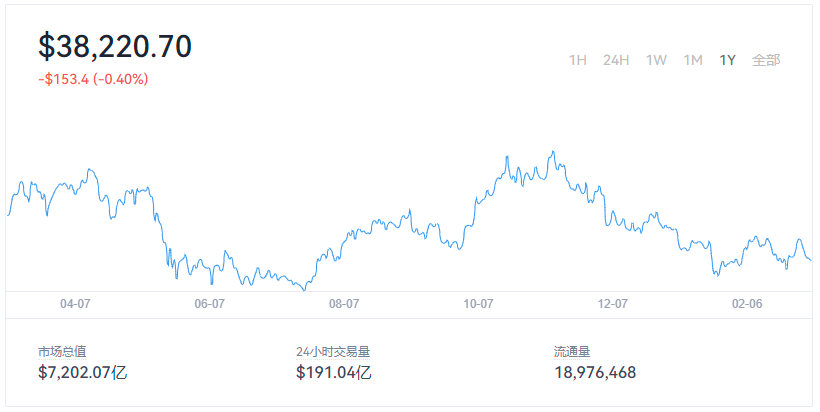Choose the 1W time range

(x=656, y=60)
